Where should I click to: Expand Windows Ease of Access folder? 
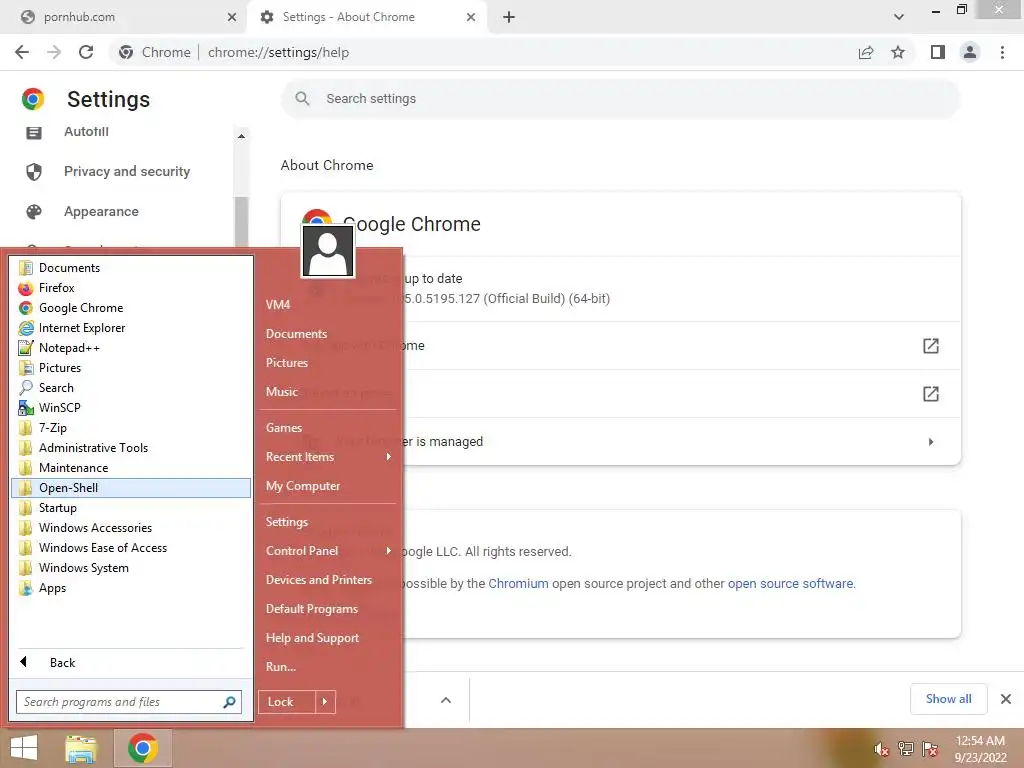(x=131, y=547)
